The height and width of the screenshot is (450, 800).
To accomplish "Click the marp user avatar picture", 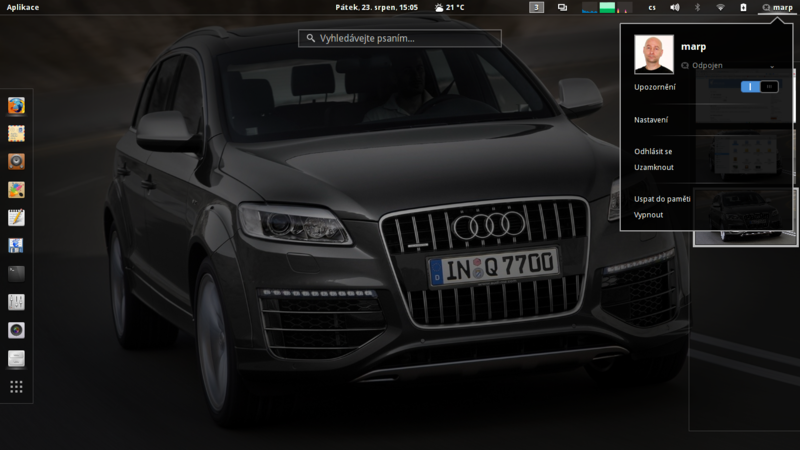I will (654, 55).
